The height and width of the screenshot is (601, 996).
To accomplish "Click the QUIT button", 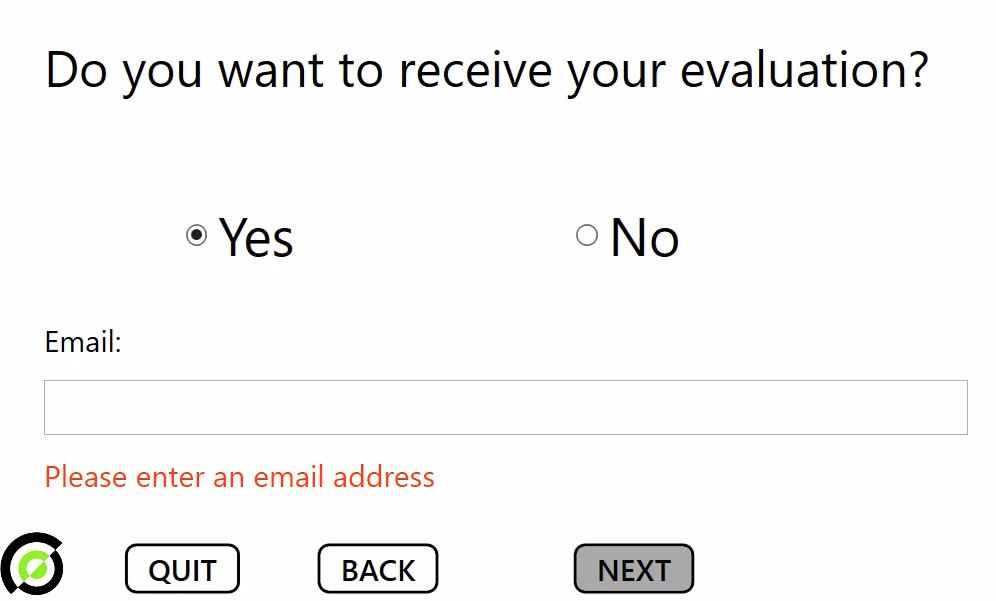I will pos(182,569).
